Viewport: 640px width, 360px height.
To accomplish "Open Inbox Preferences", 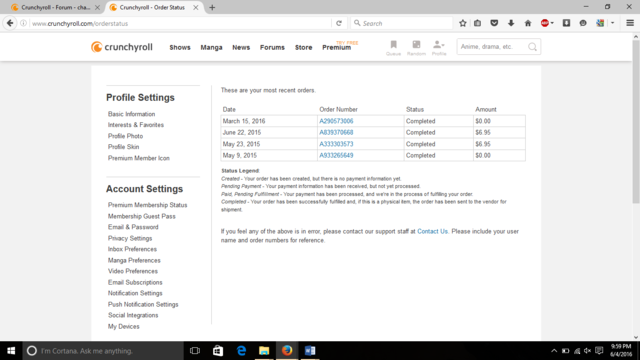I will 132,249.
